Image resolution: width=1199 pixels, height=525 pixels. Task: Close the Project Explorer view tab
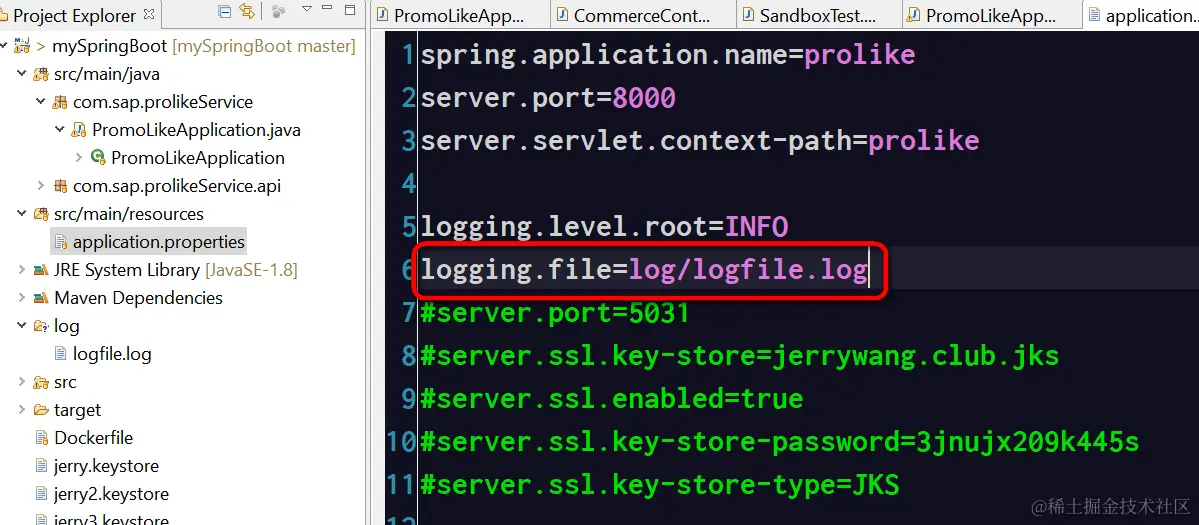(x=149, y=14)
